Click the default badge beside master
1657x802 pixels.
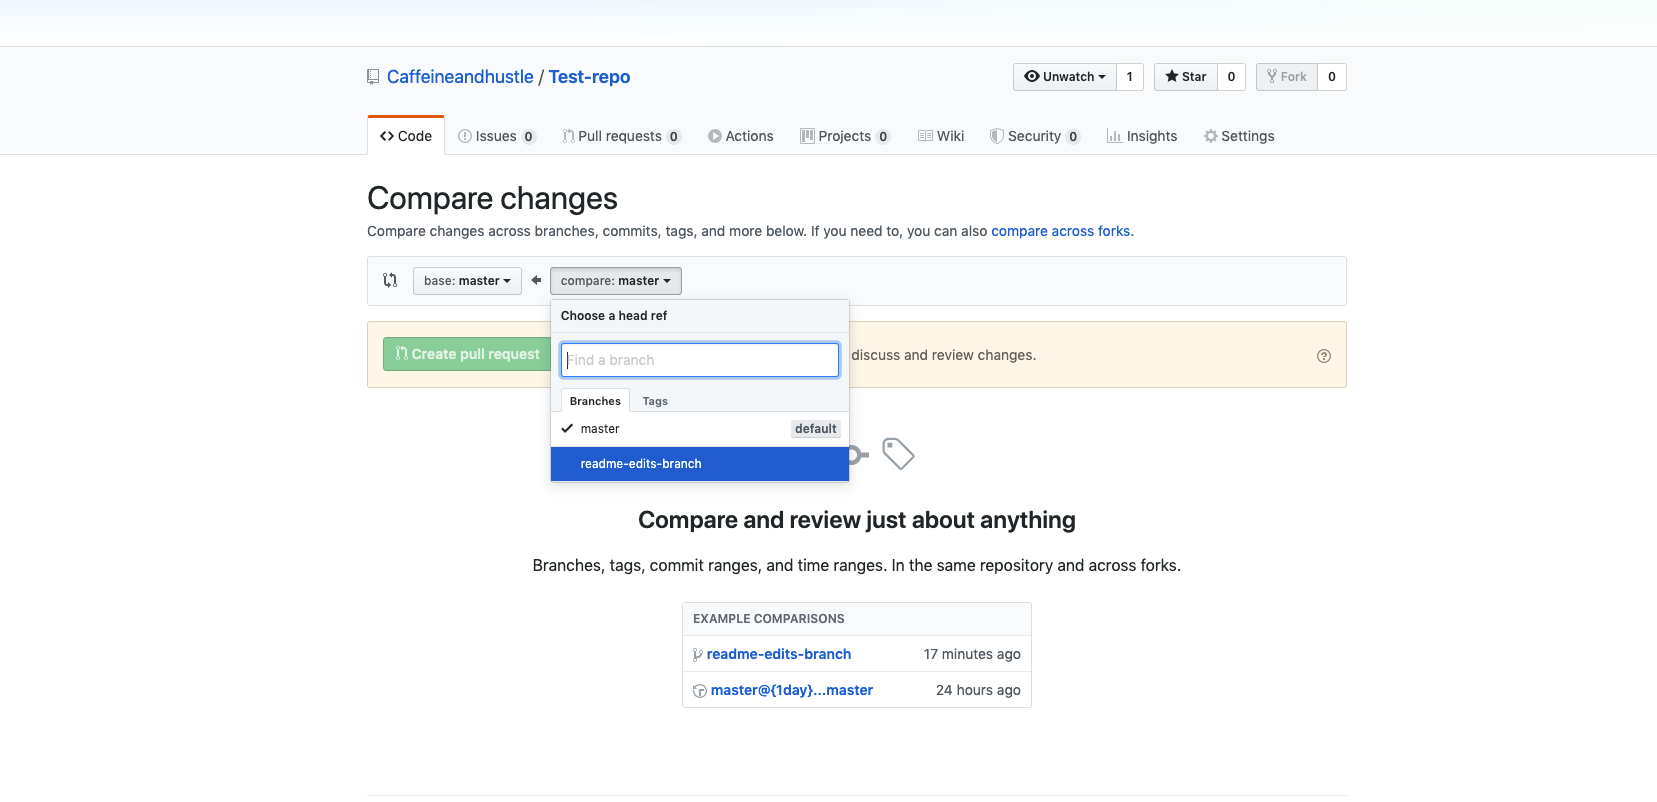(816, 429)
